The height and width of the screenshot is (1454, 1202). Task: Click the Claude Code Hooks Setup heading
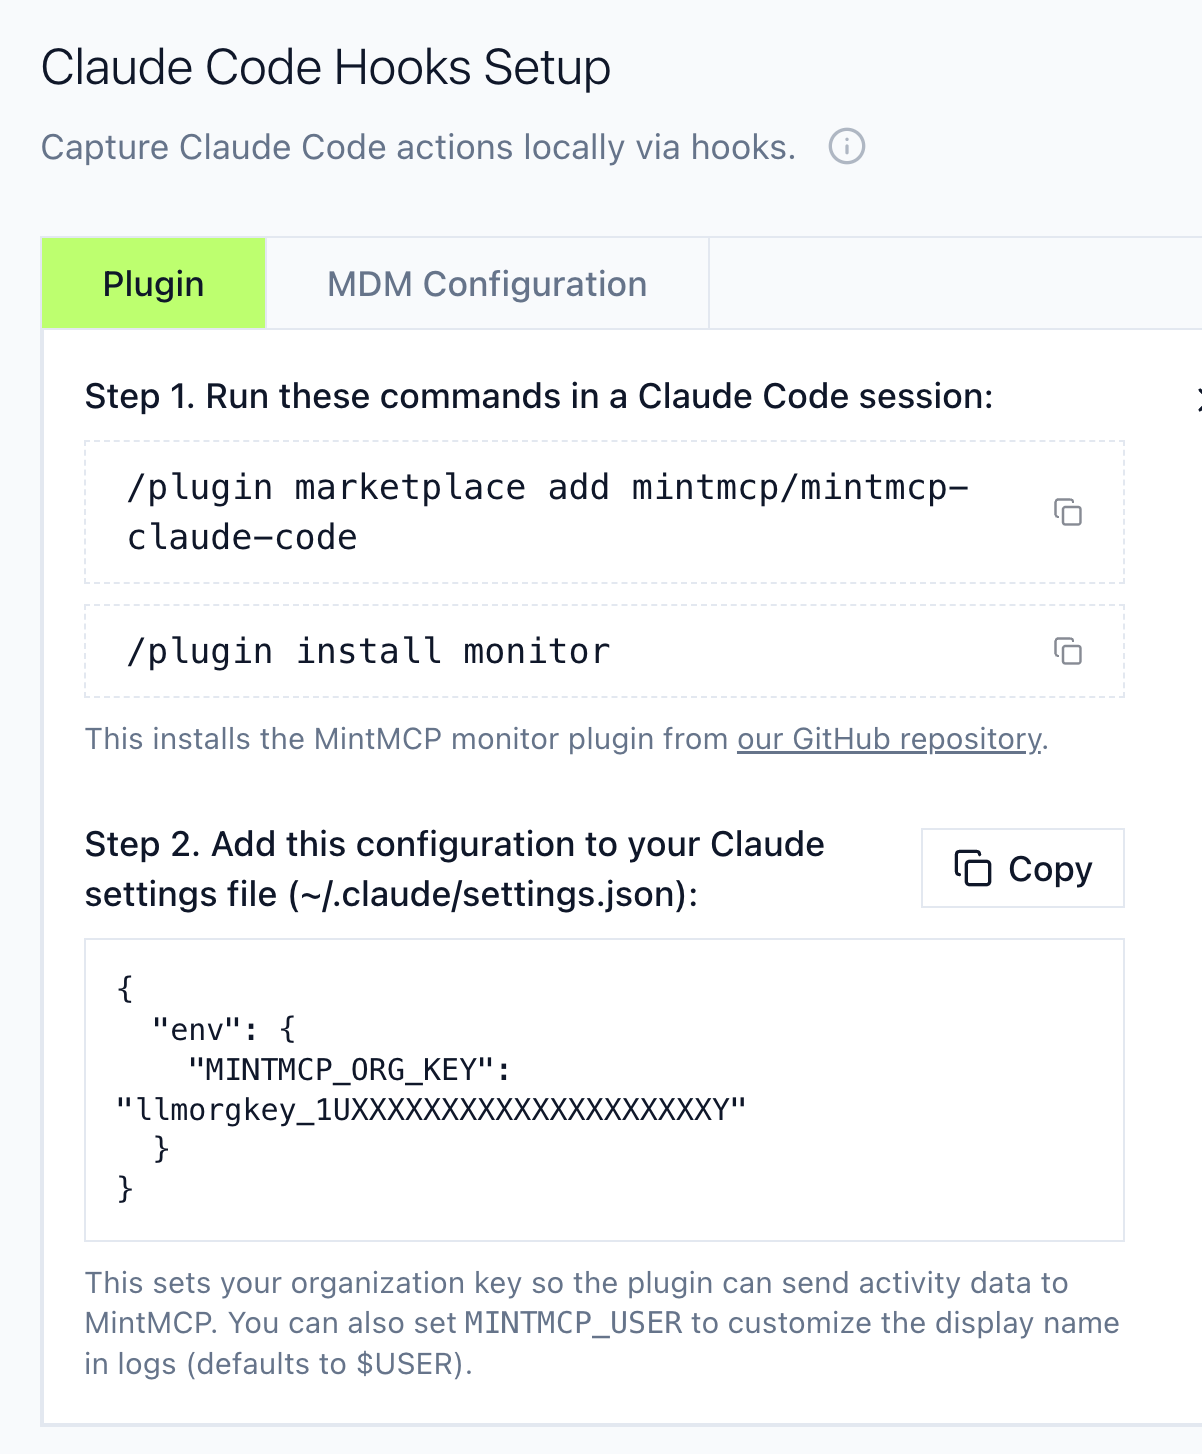click(326, 68)
